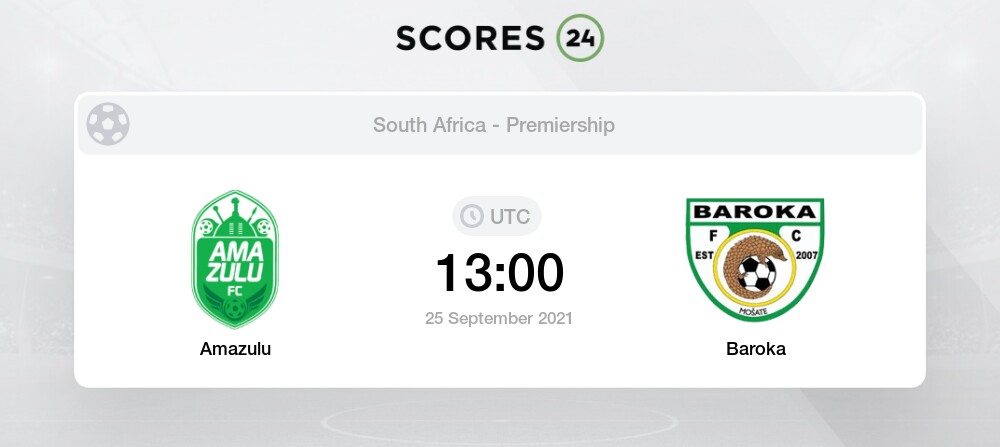Click hut emblem atop Amazulu crest
1000x447 pixels.
(235, 218)
